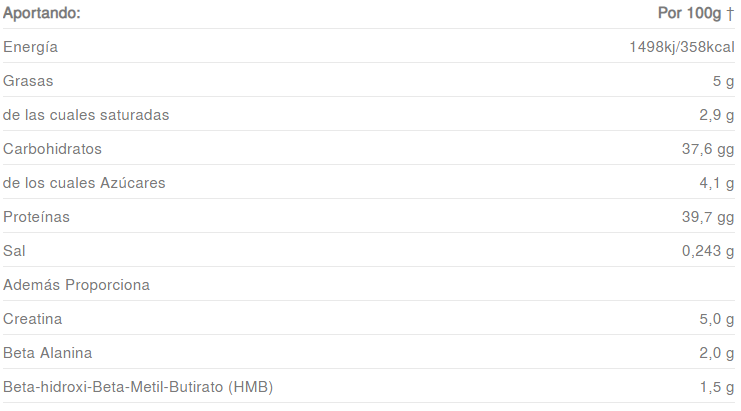
Task: Click the 5 g Grasas value
Action: pyautogui.click(x=723, y=81)
